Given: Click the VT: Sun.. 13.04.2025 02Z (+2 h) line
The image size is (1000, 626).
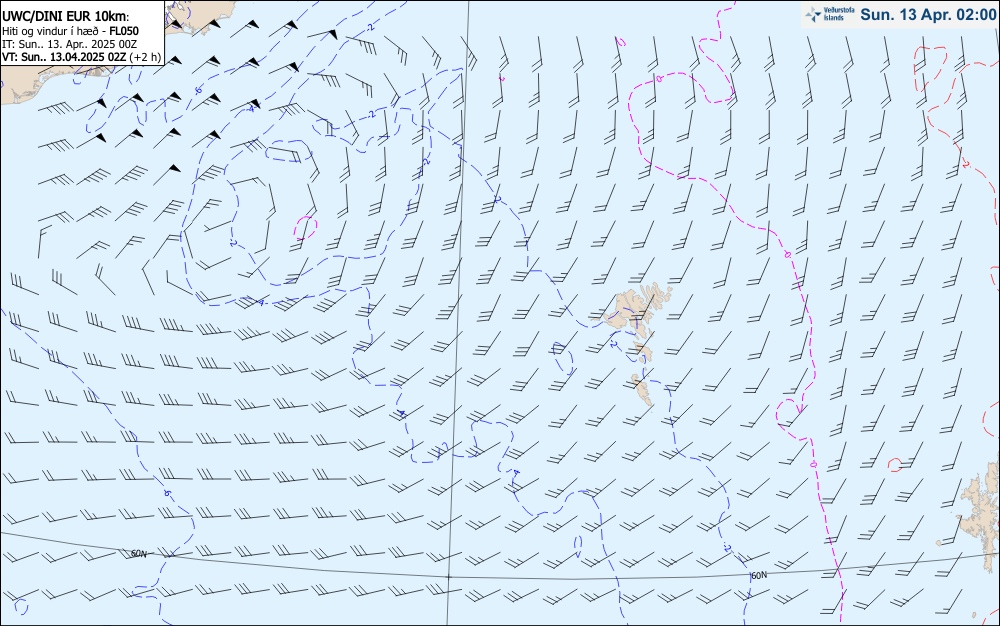Looking at the screenshot, I should coord(81,57).
